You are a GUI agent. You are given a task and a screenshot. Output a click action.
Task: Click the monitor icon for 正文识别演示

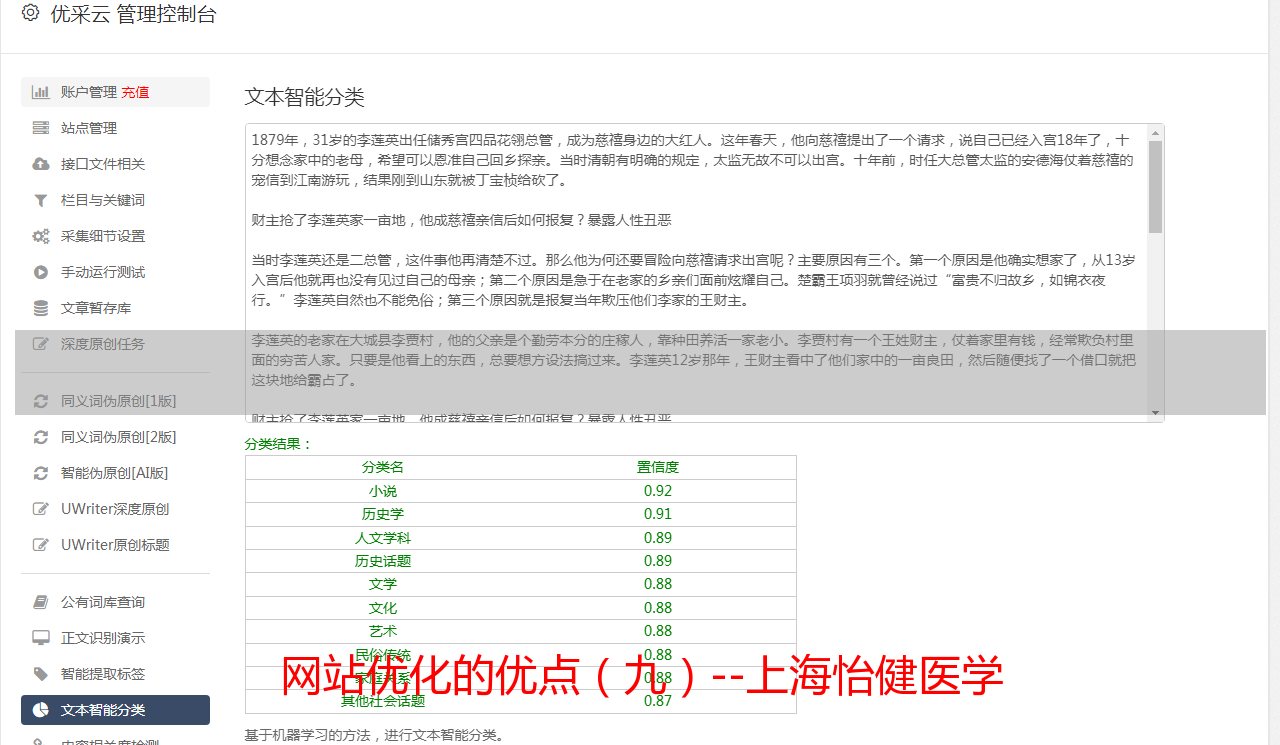click(x=41, y=638)
